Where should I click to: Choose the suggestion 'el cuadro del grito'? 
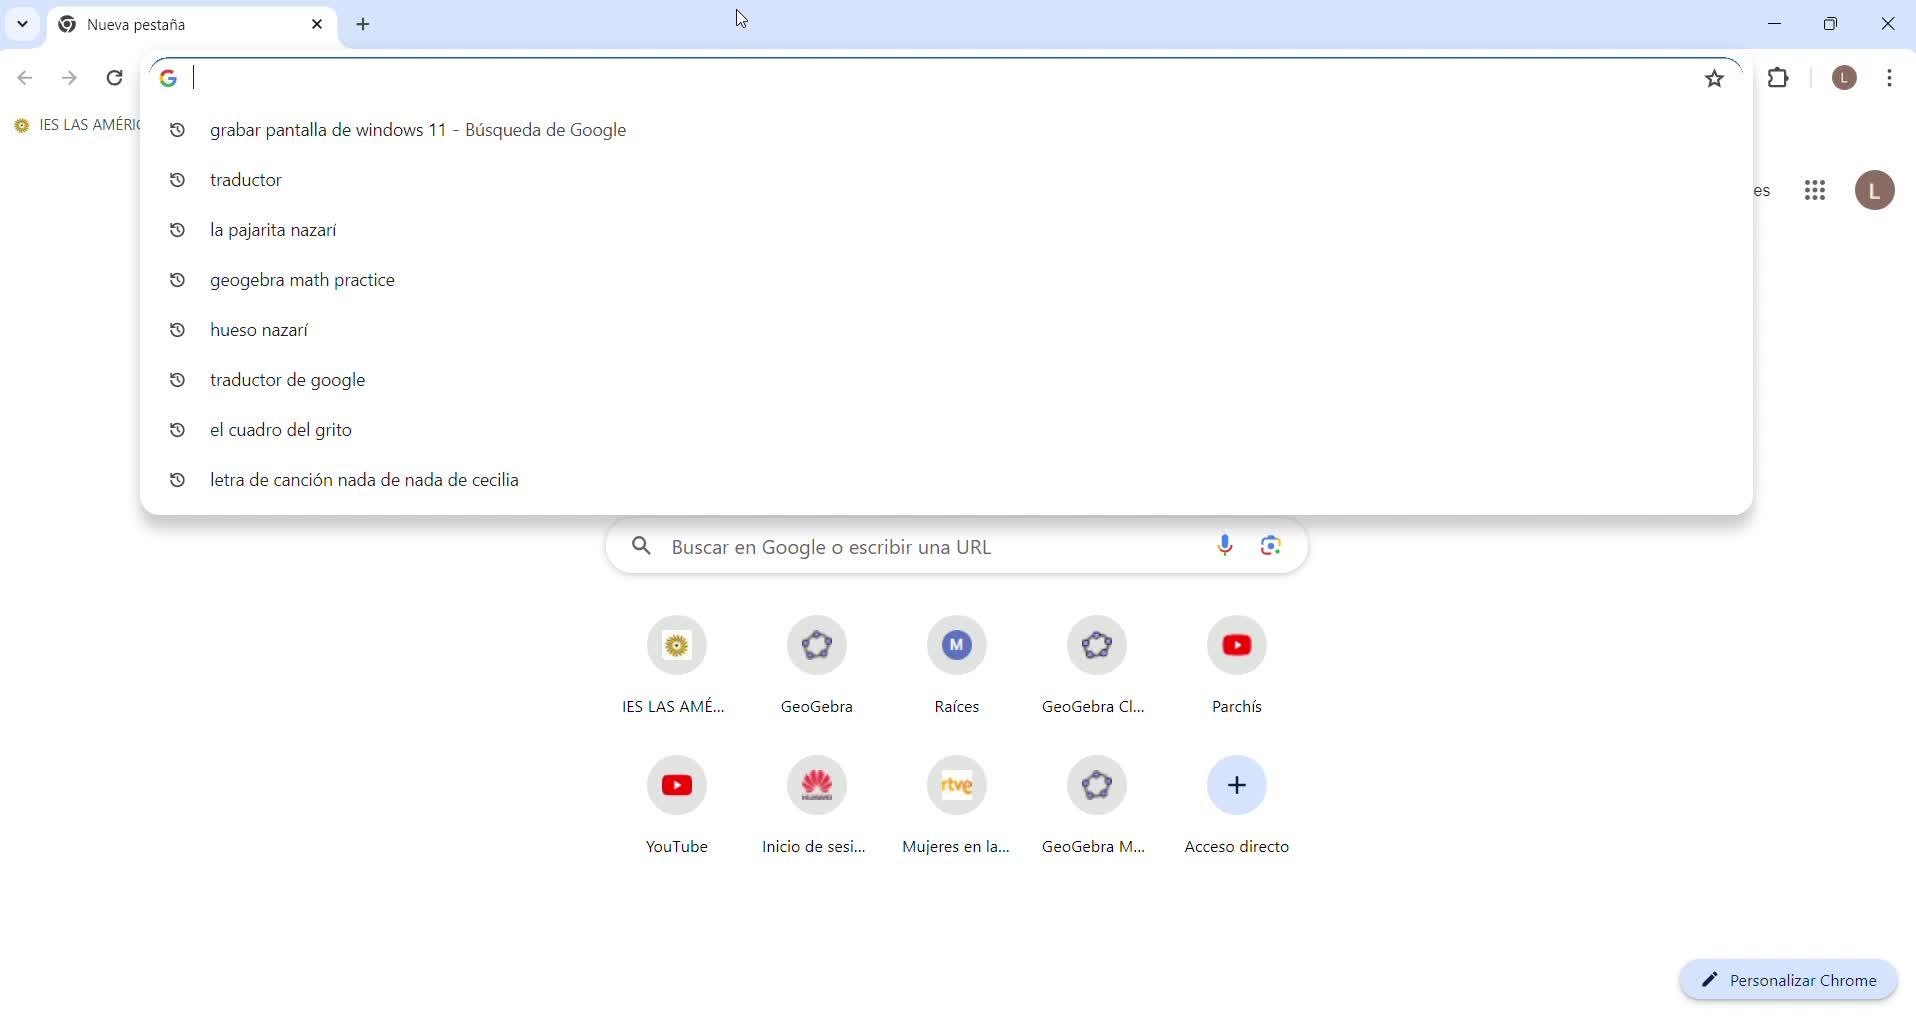click(x=946, y=431)
